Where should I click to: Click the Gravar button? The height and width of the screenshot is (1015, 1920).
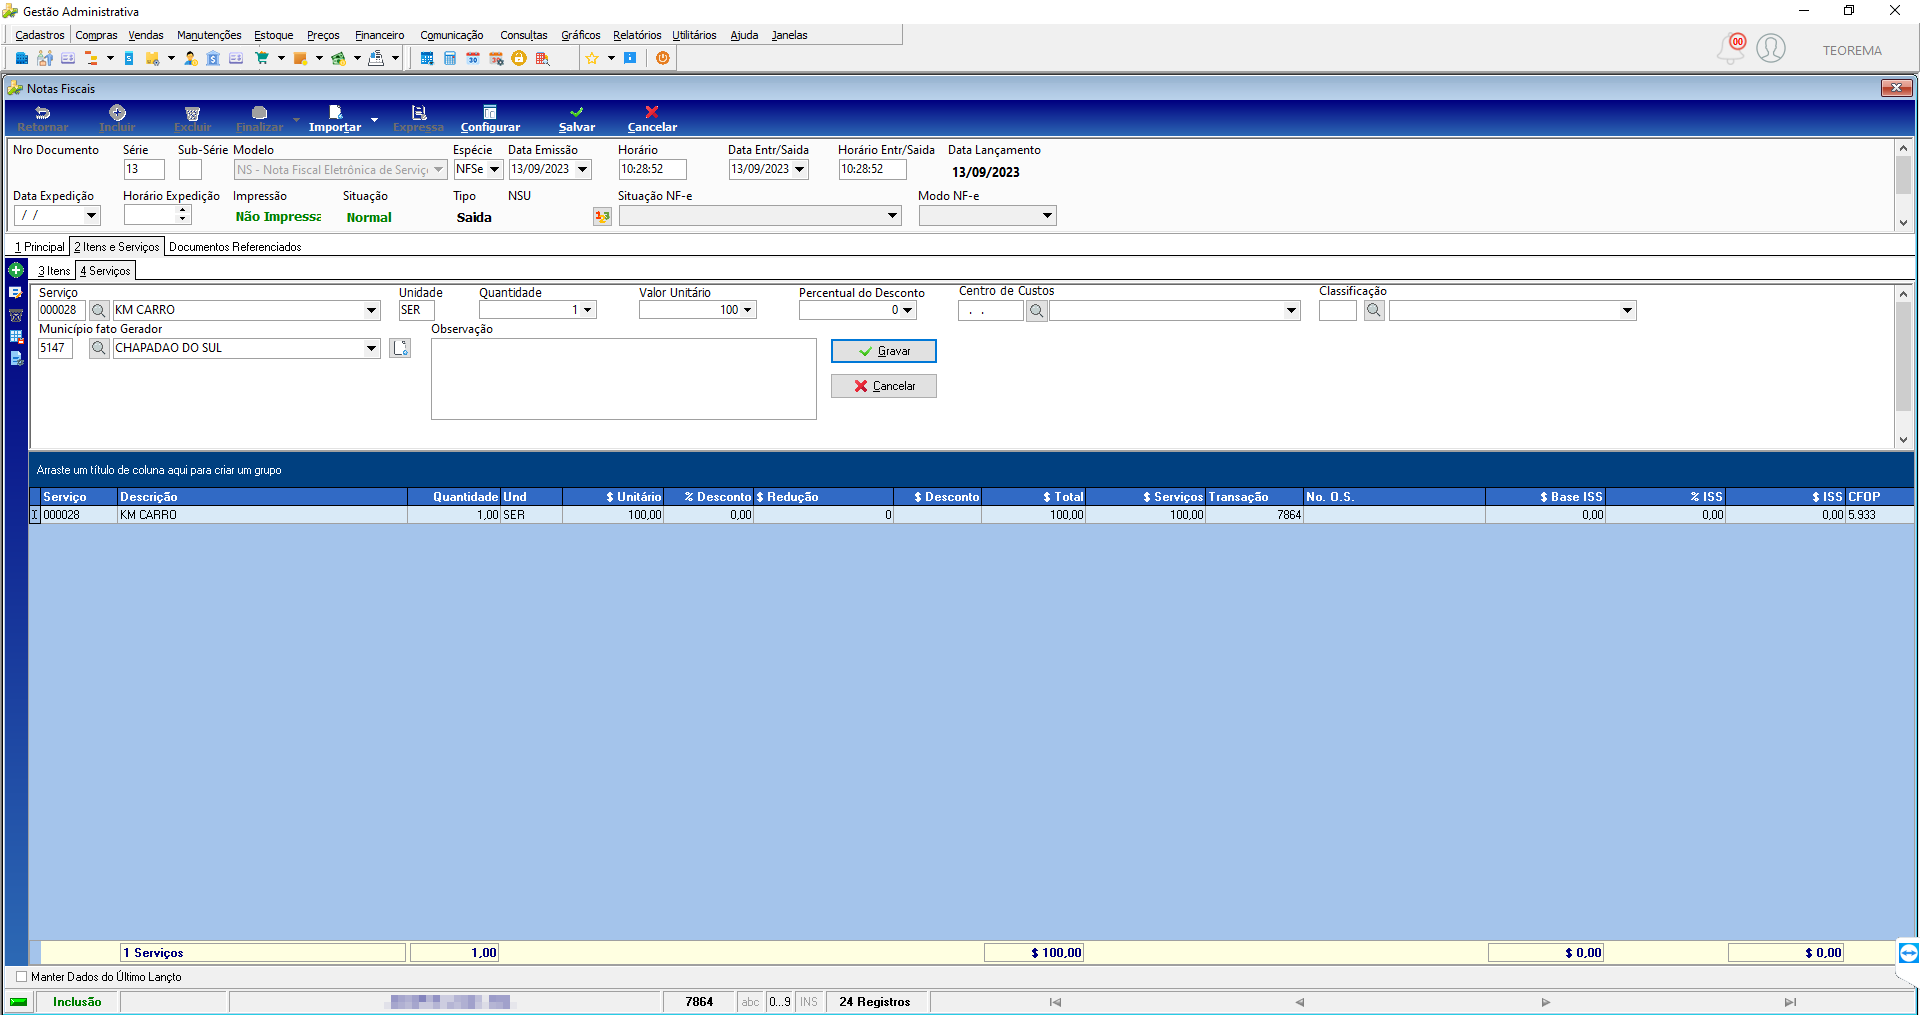pos(884,351)
